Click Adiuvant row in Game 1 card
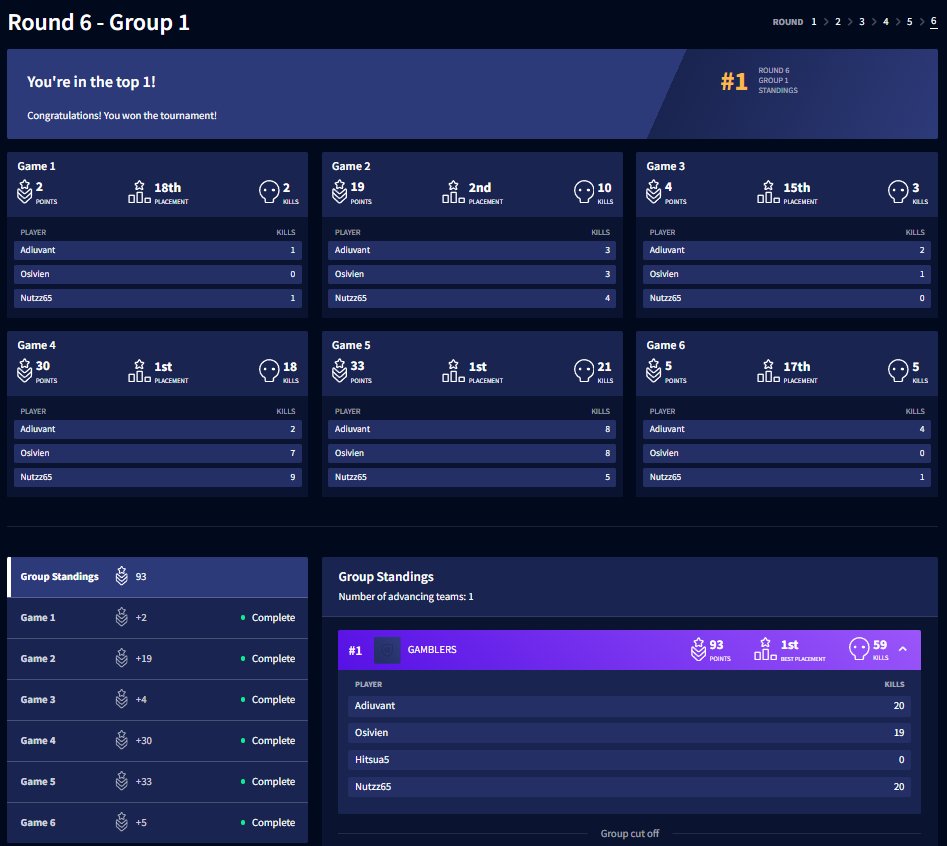Screen dimensions: 947x846 point(158,250)
